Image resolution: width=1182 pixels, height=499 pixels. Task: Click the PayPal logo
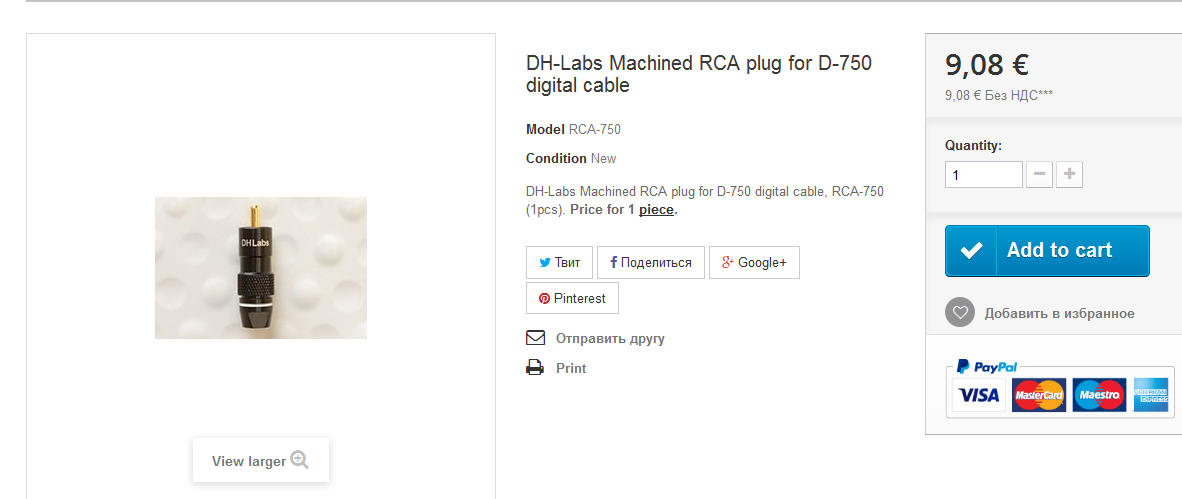[x=987, y=367]
